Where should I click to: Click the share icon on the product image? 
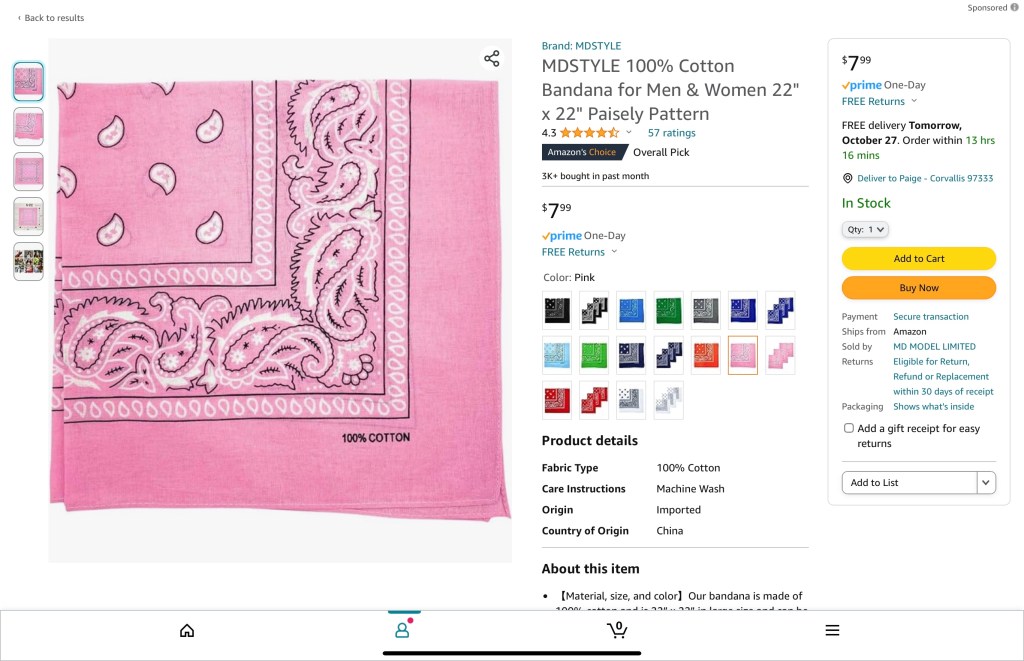click(491, 59)
